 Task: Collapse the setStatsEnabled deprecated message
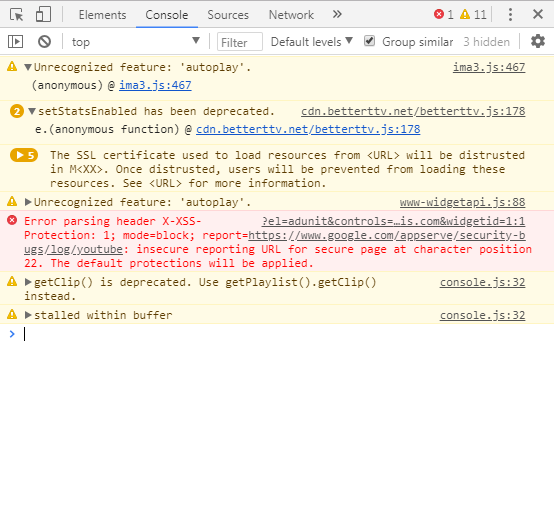(x=32, y=111)
